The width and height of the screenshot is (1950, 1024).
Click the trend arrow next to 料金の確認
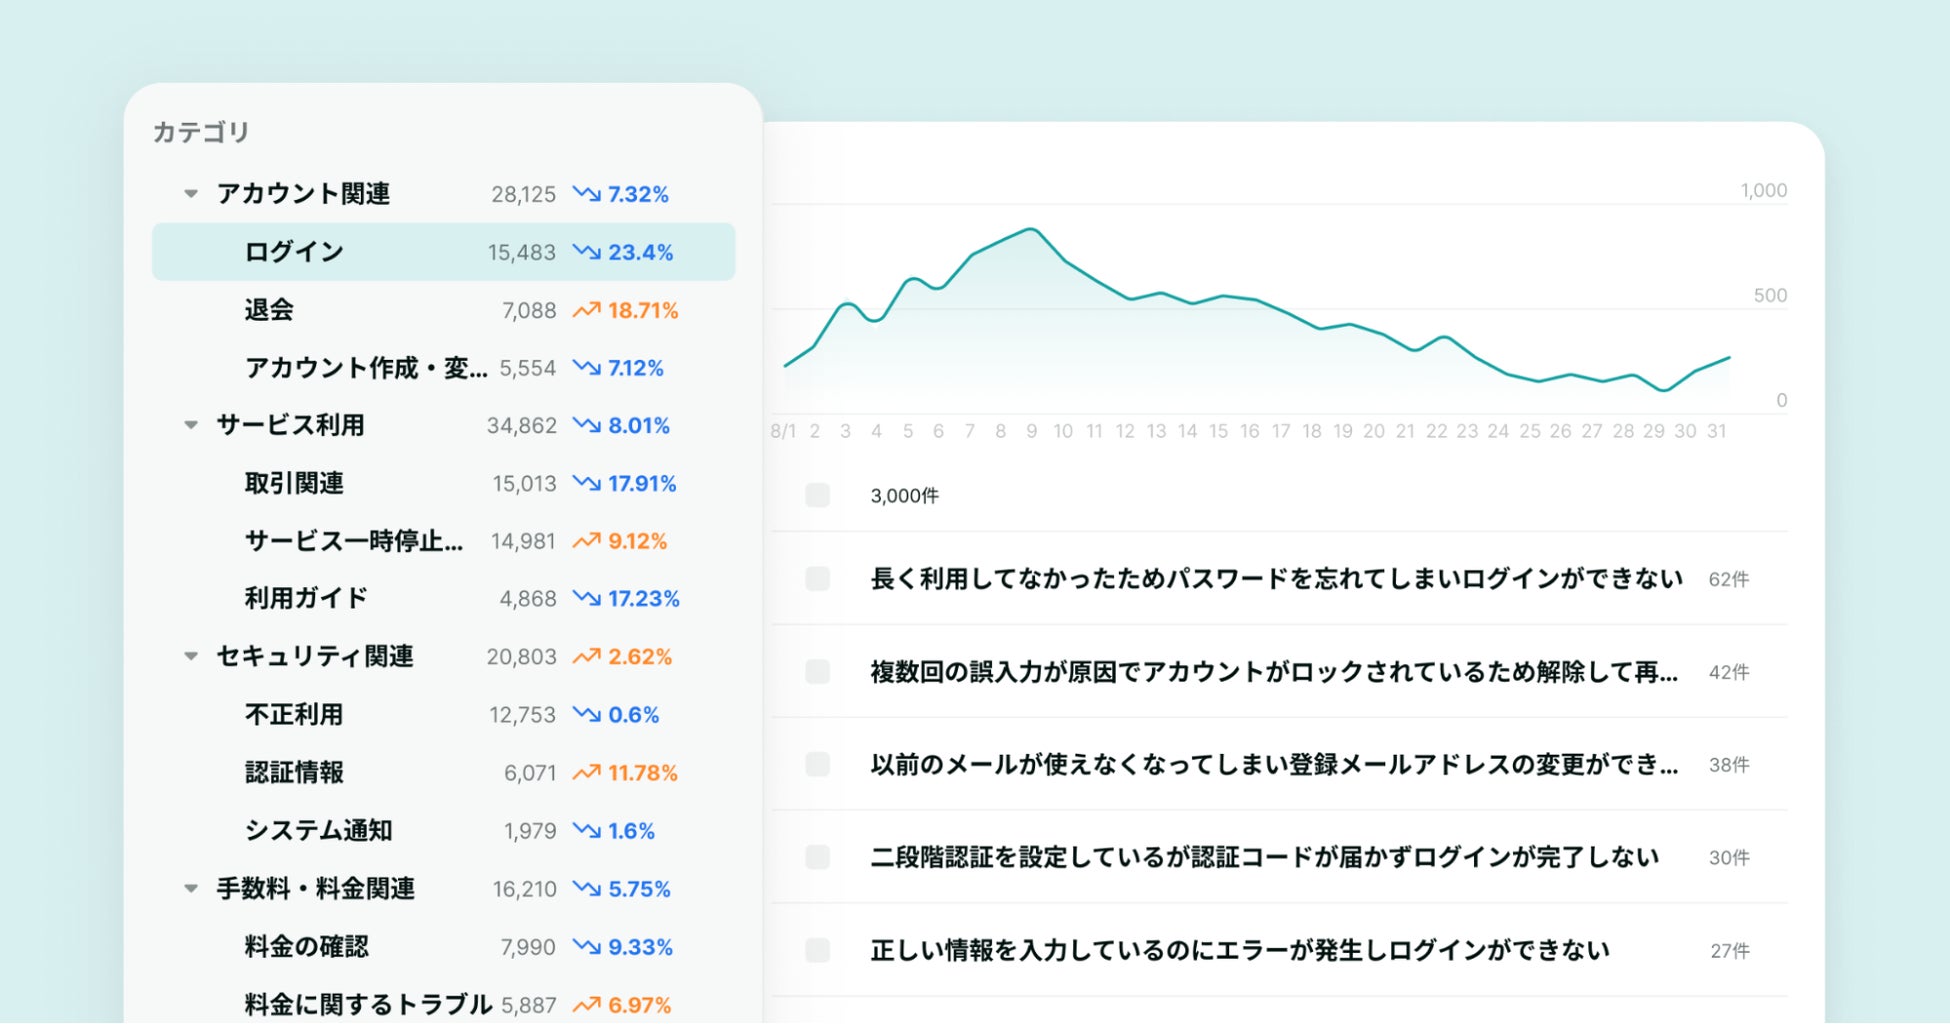[586, 947]
